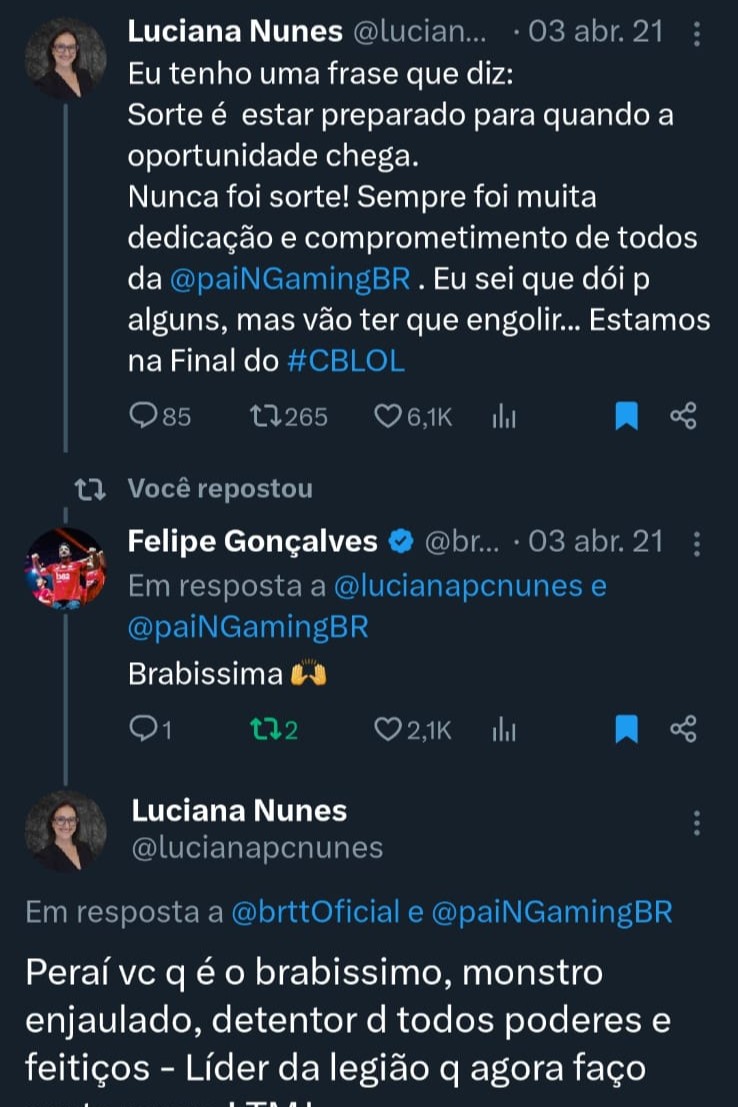Share Luciana's CBLOL tweet
Viewport: 738px width, 1107px height.
point(683,416)
